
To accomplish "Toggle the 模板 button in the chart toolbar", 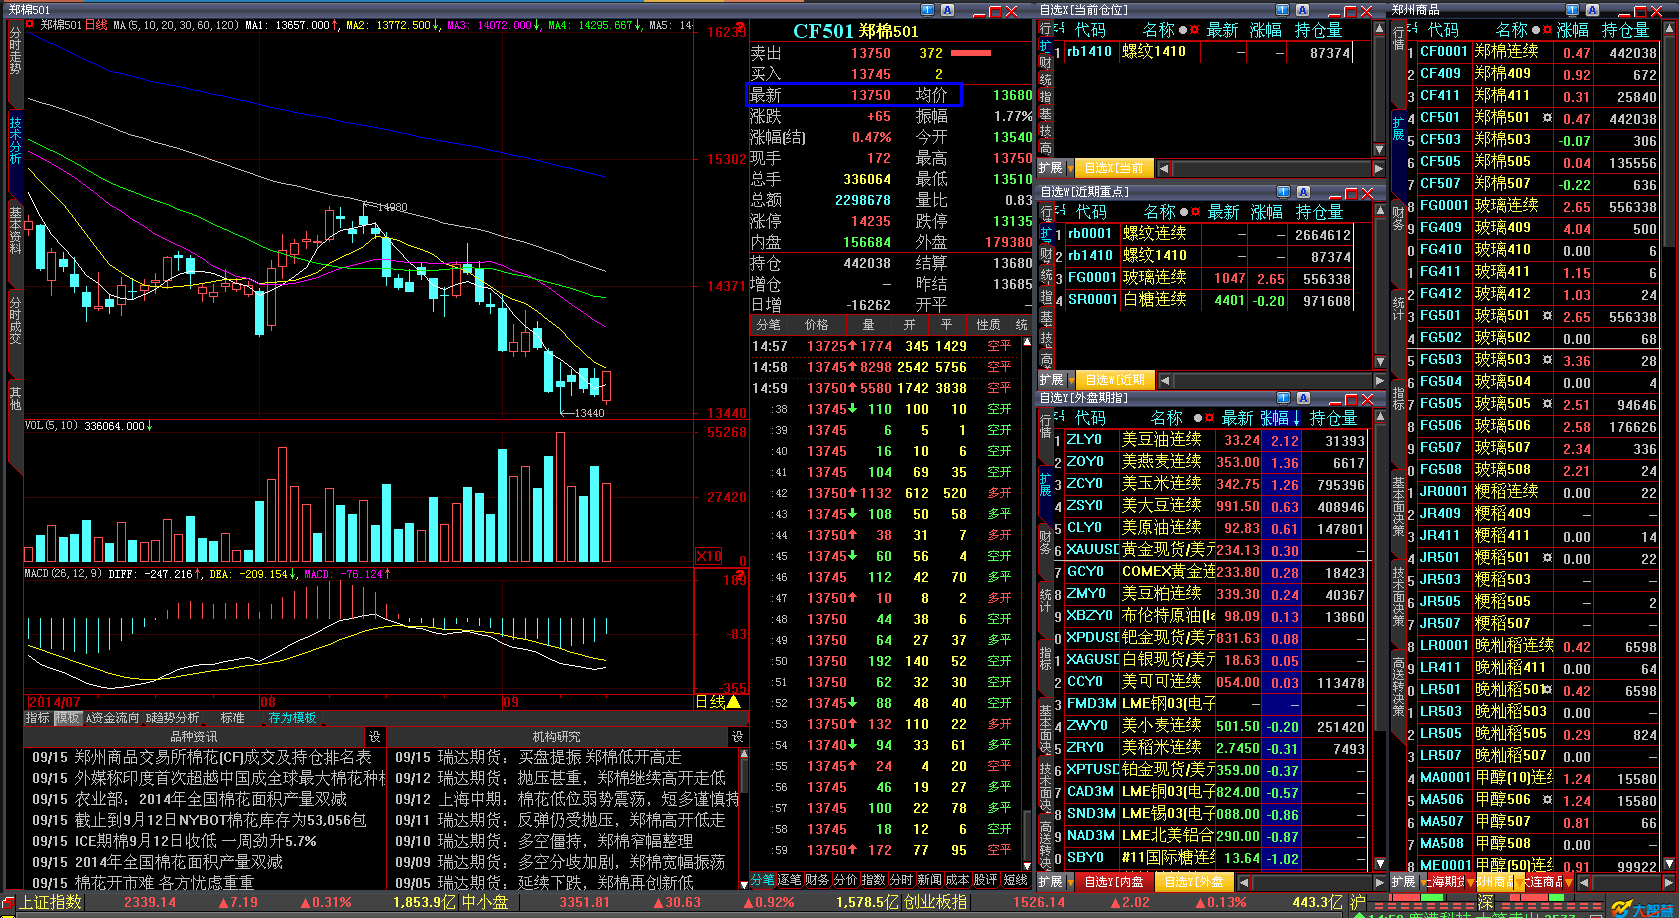I will tap(67, 718).
